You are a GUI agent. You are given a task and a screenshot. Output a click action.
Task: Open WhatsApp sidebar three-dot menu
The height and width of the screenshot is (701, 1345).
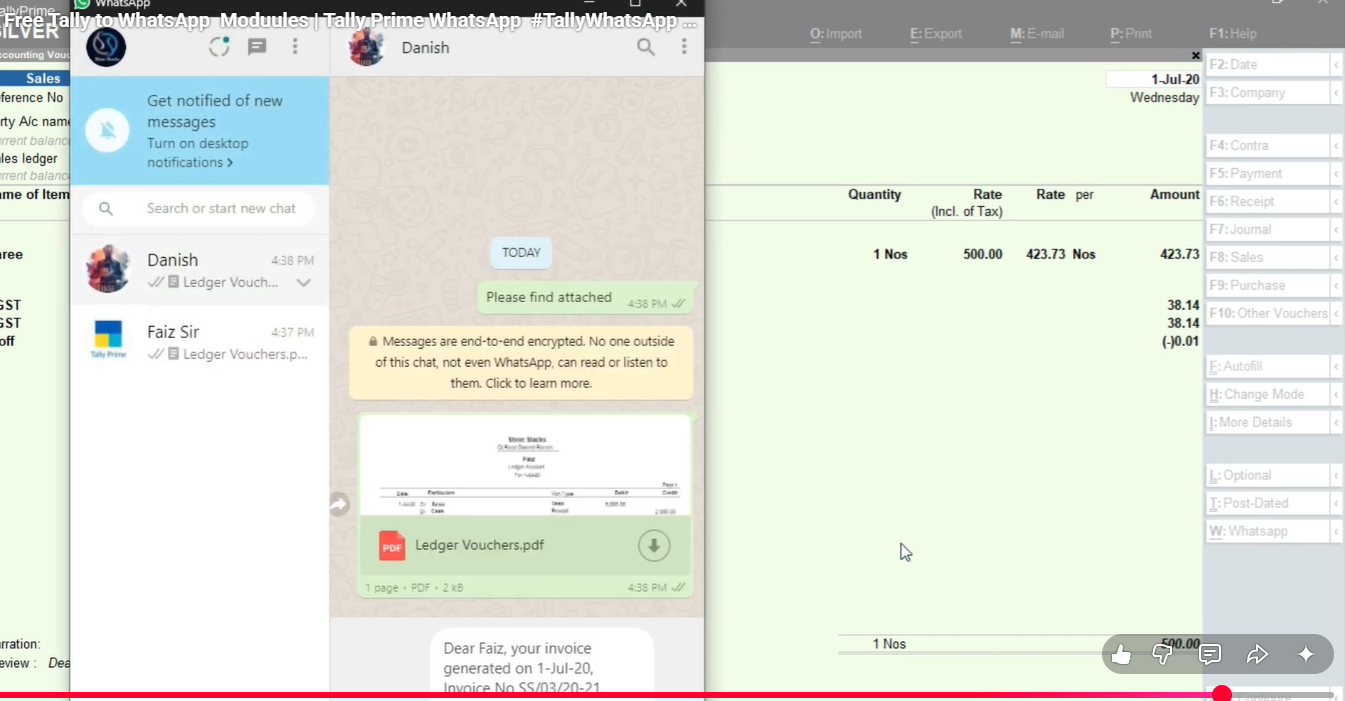pos(295,47)
